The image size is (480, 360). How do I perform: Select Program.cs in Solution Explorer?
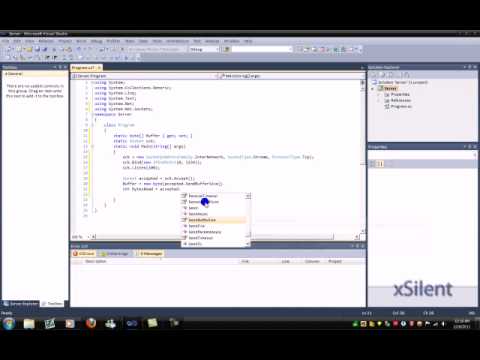click(401, 106)
